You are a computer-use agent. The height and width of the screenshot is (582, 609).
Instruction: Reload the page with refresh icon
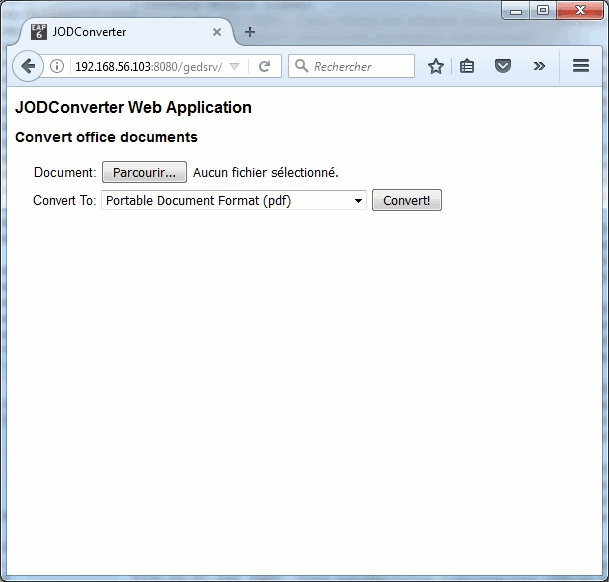[265, 67]
